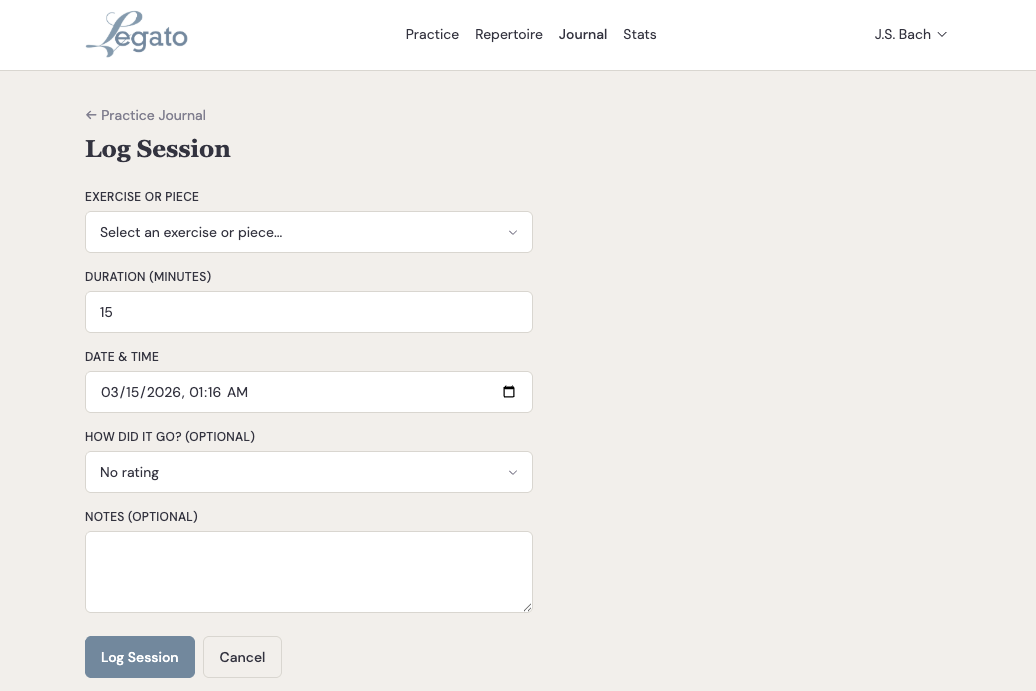Cancel the session form
This screenshot has height=691, width=1036.
click(242, 657)
